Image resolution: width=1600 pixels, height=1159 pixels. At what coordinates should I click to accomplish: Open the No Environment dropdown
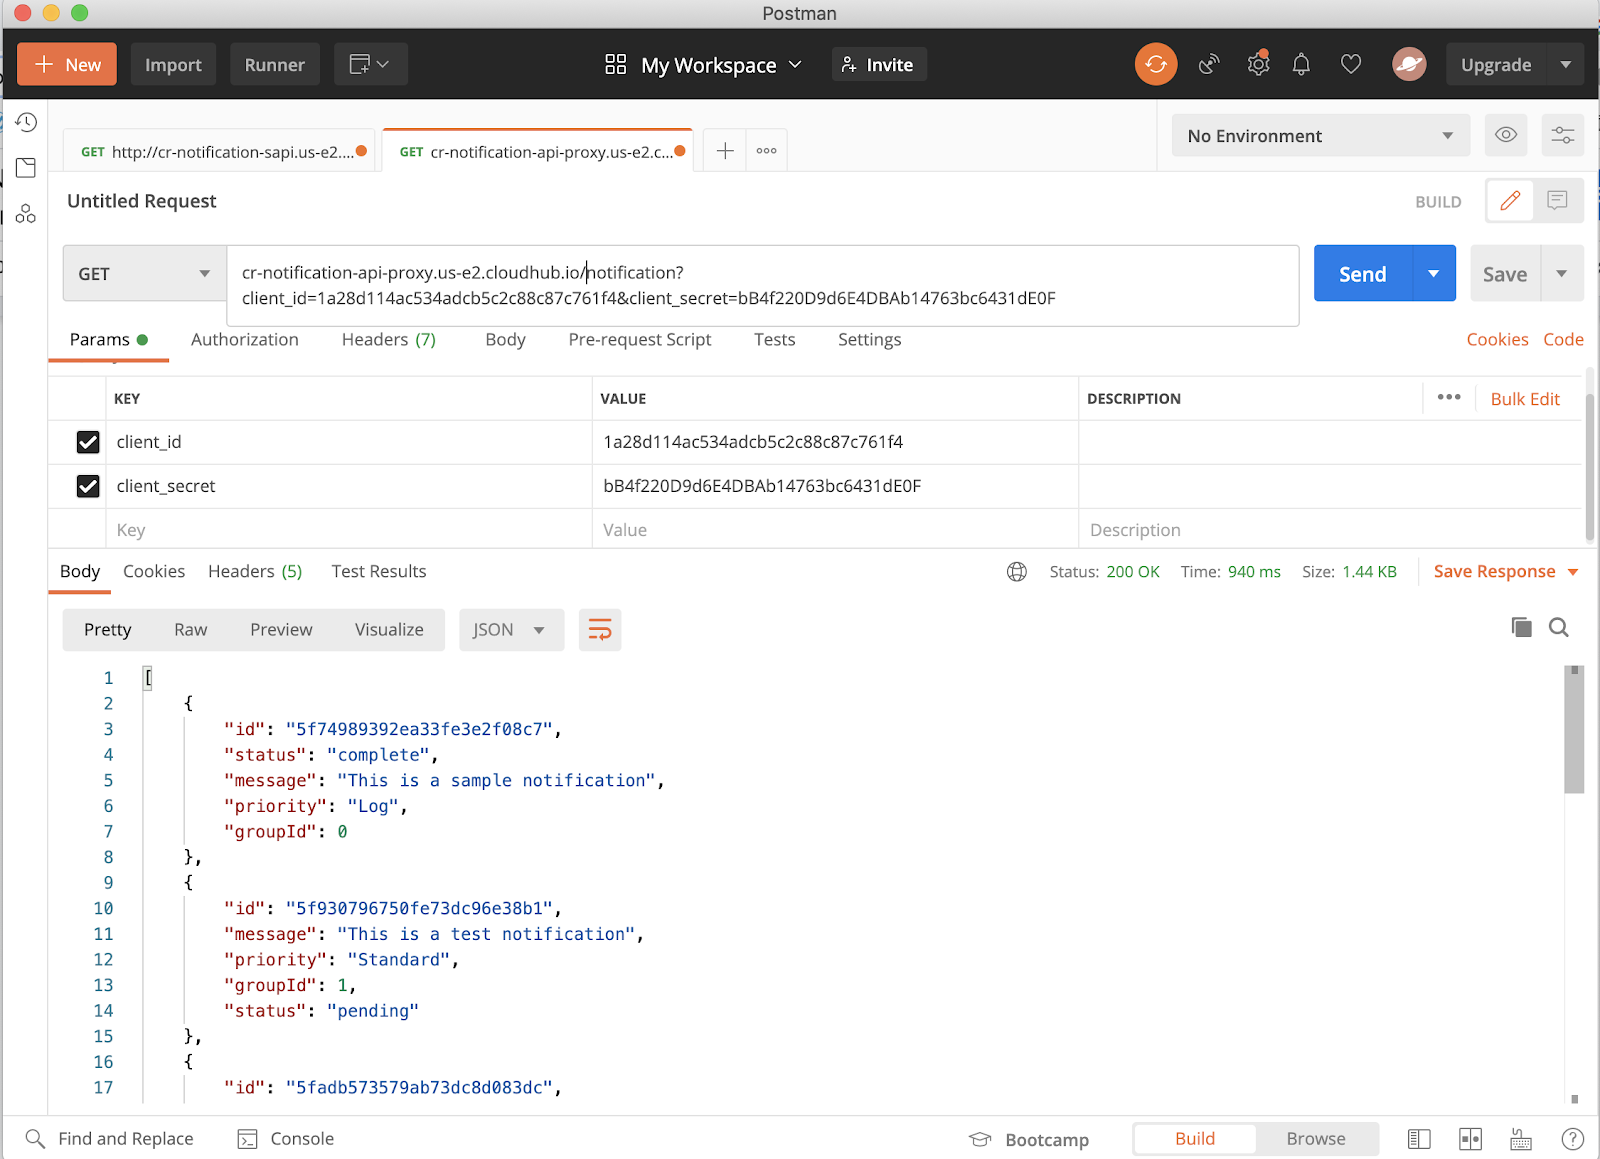(x=1320, y=136)
